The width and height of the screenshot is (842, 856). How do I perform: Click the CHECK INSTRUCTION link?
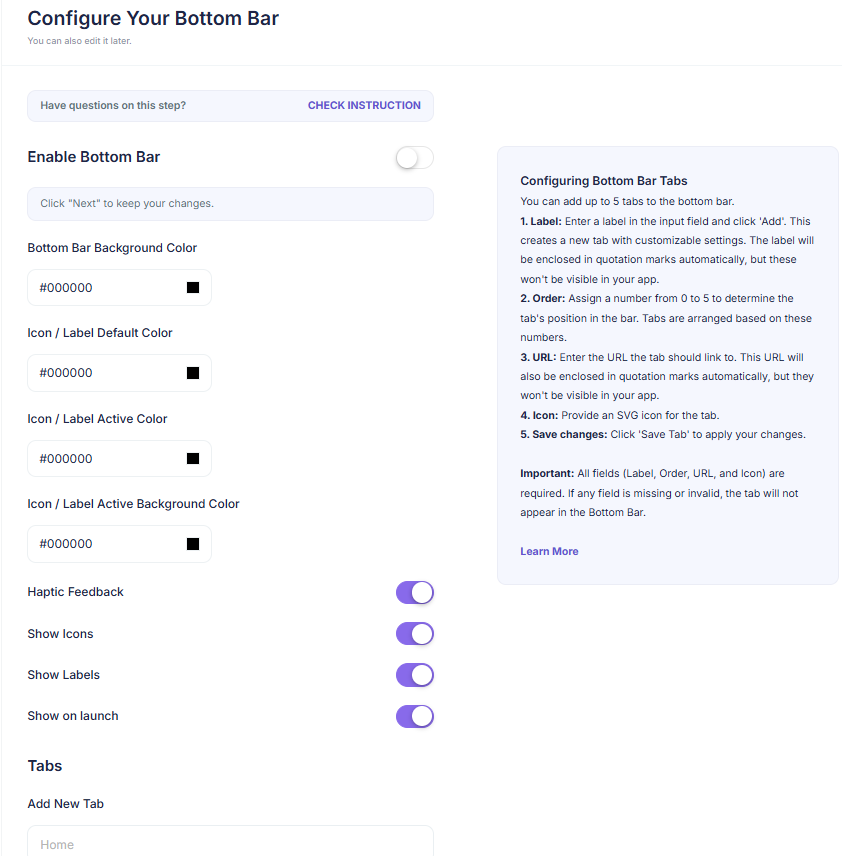click(364, 104)
